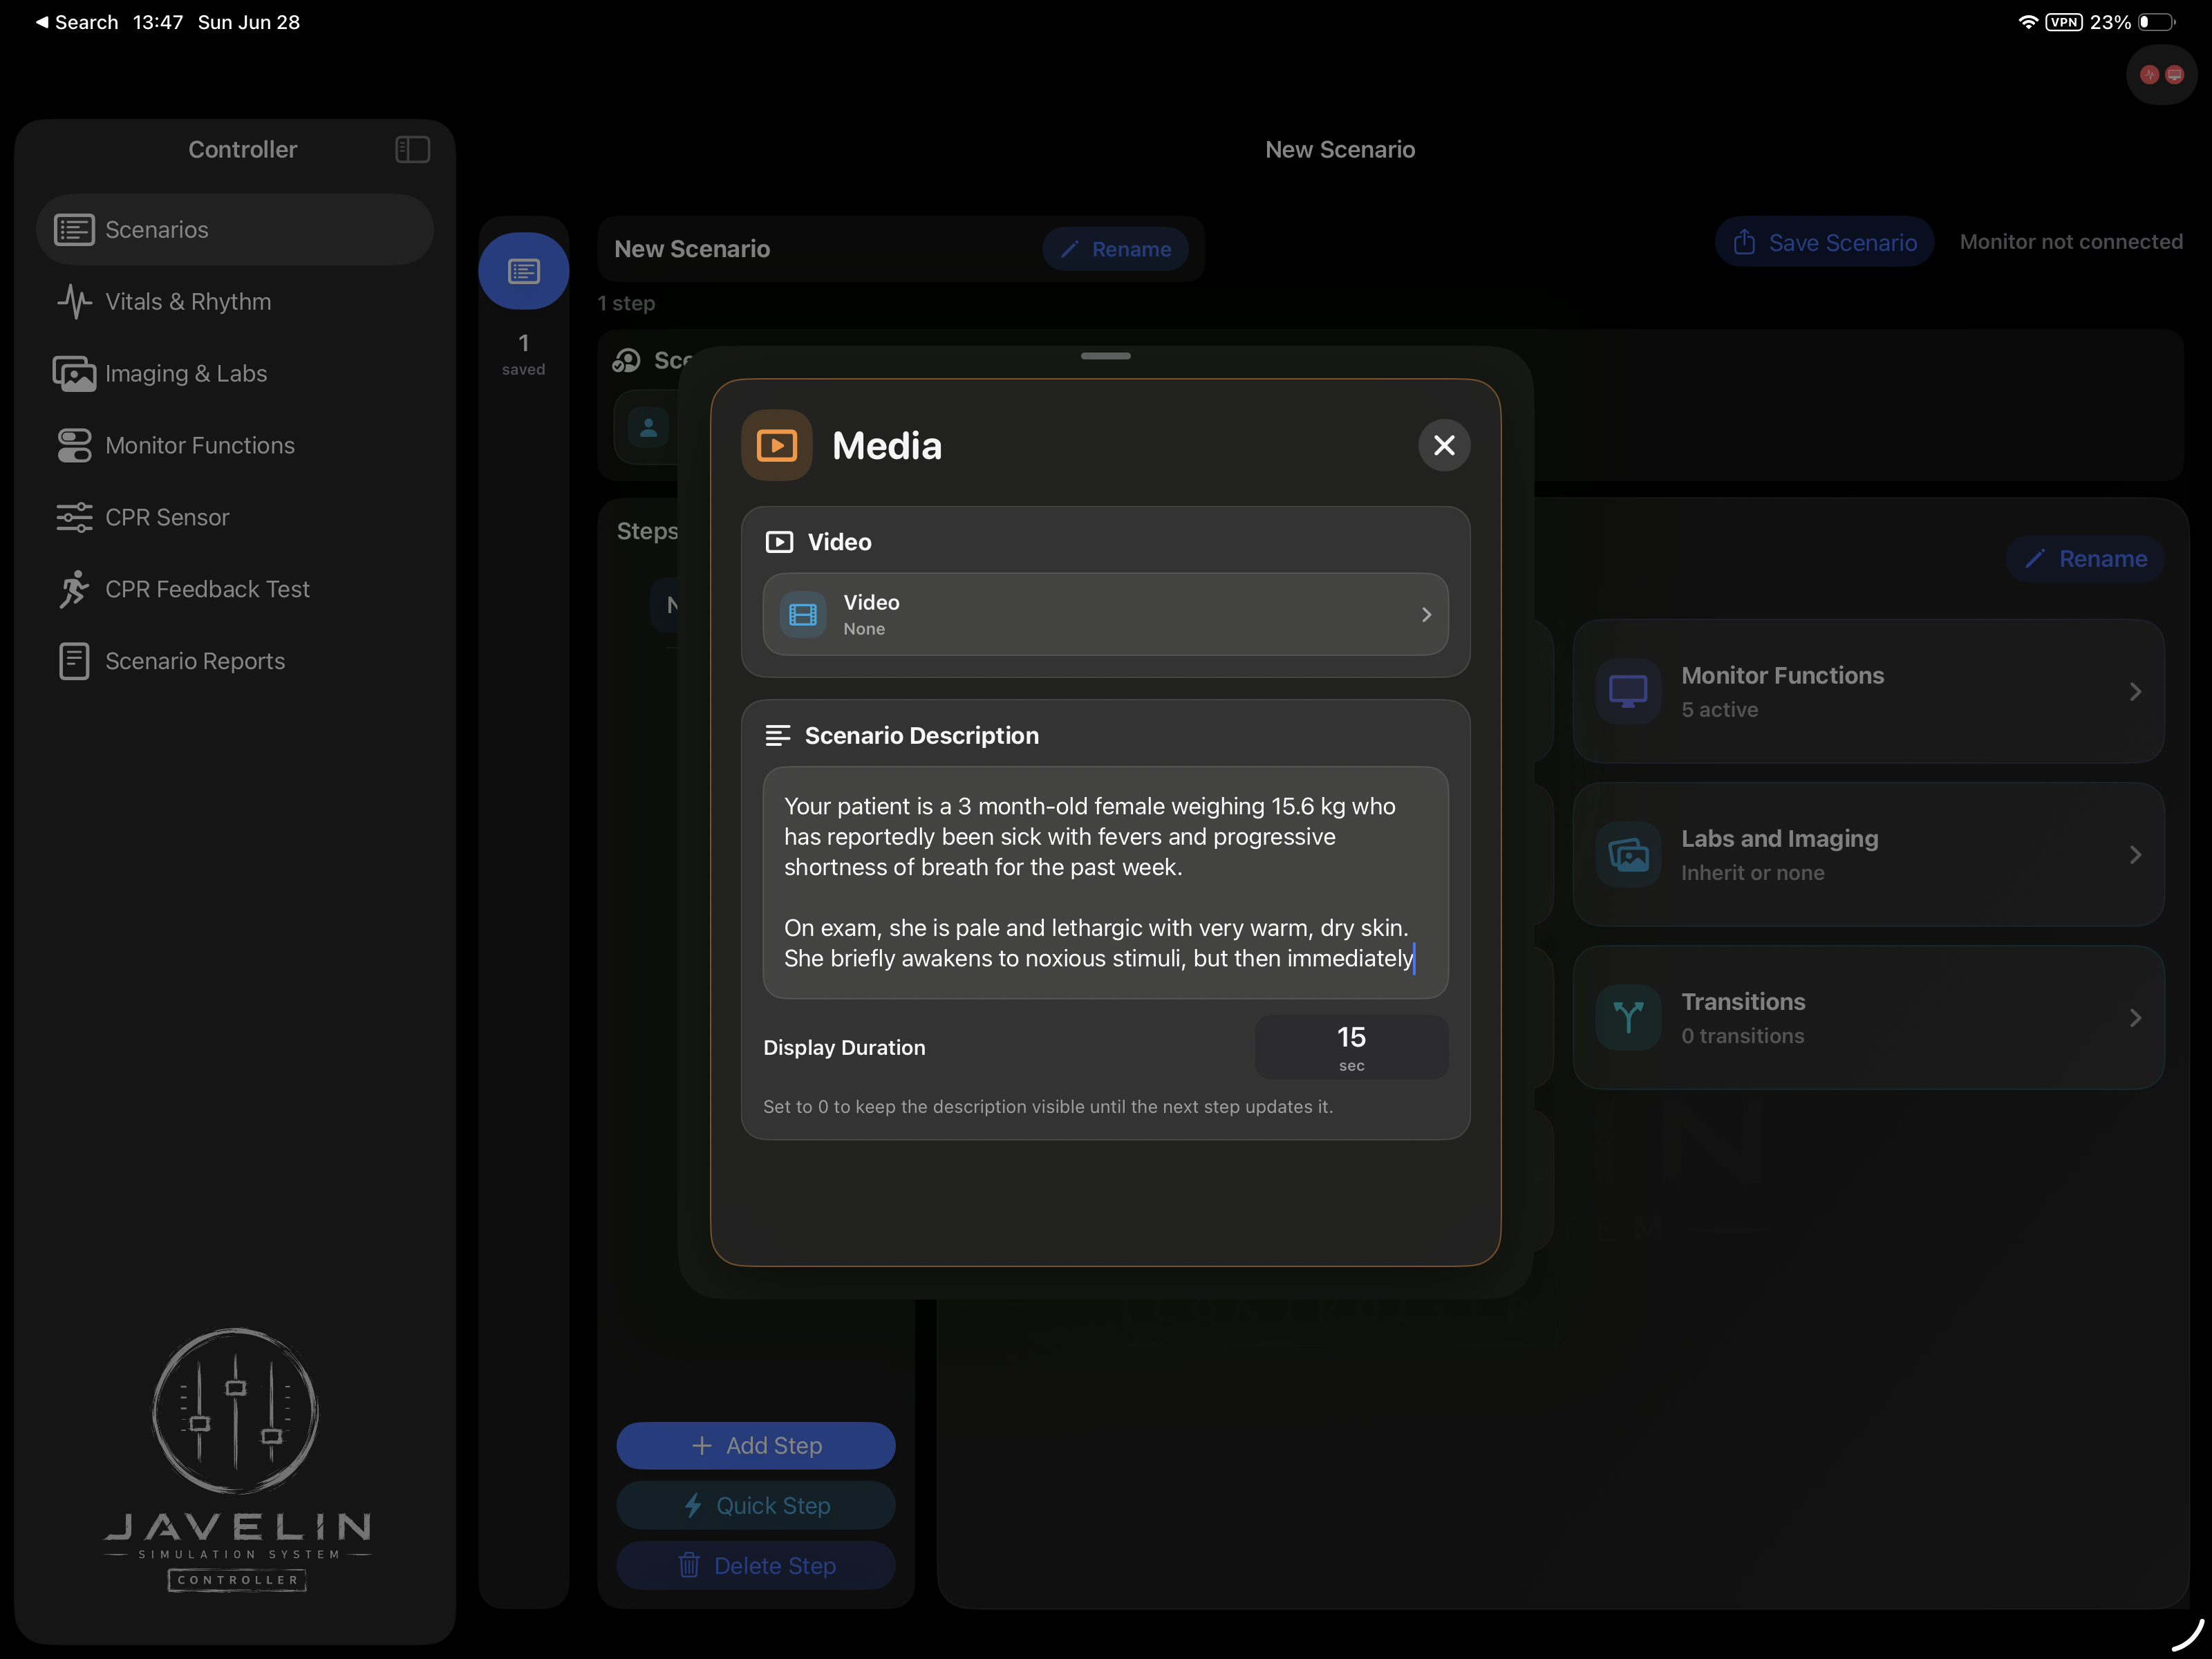The width and height of the screenshot is (2212, 1659).
Task: Click Rename button in step panel
Action: (x=2085, y=558)
